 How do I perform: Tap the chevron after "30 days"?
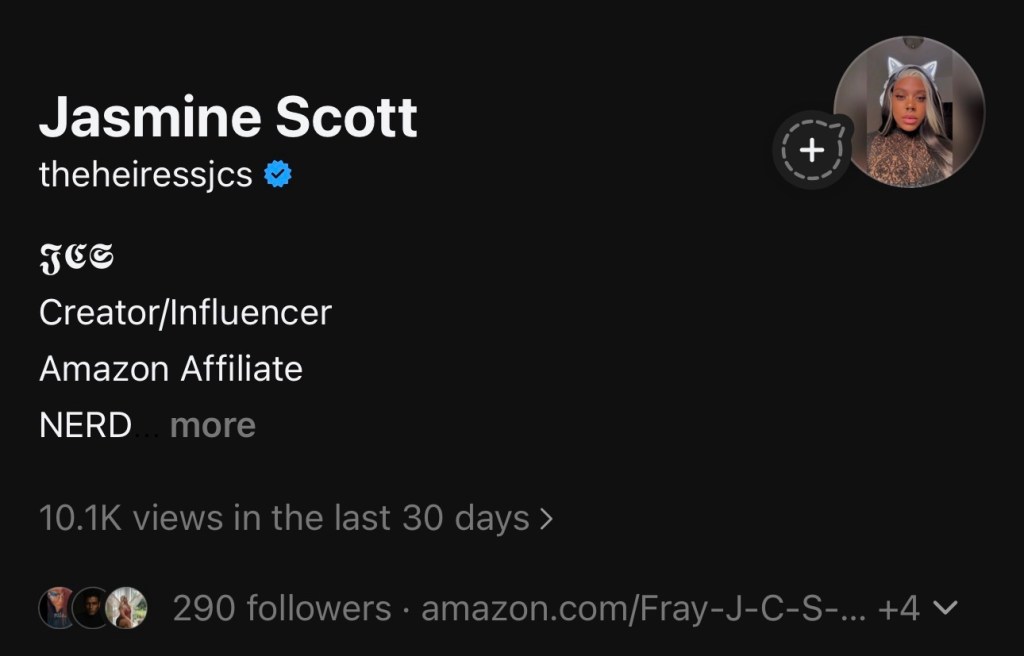(x=545, y=519)
